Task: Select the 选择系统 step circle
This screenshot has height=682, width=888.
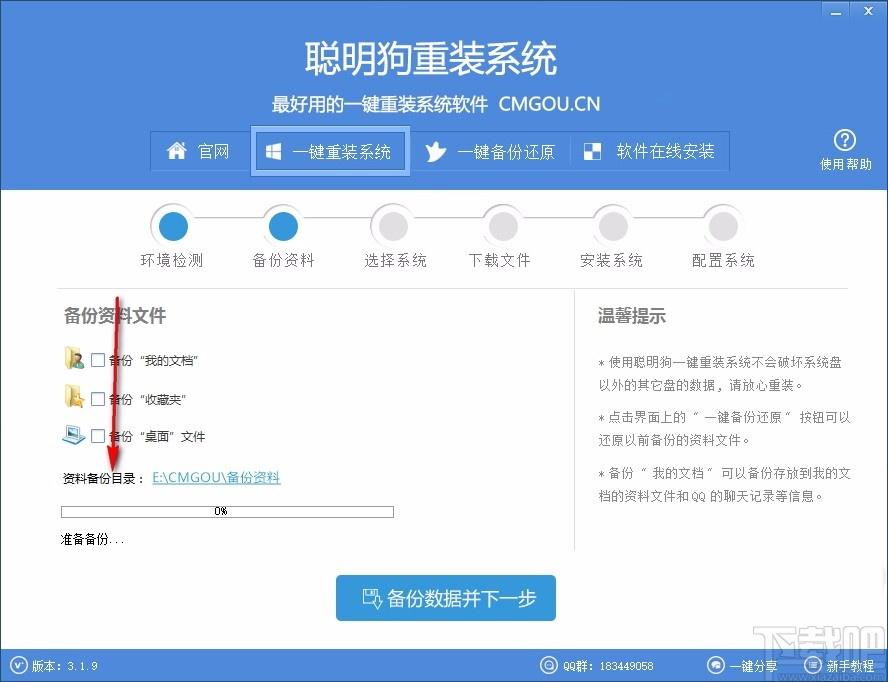Action: (393, 226)
